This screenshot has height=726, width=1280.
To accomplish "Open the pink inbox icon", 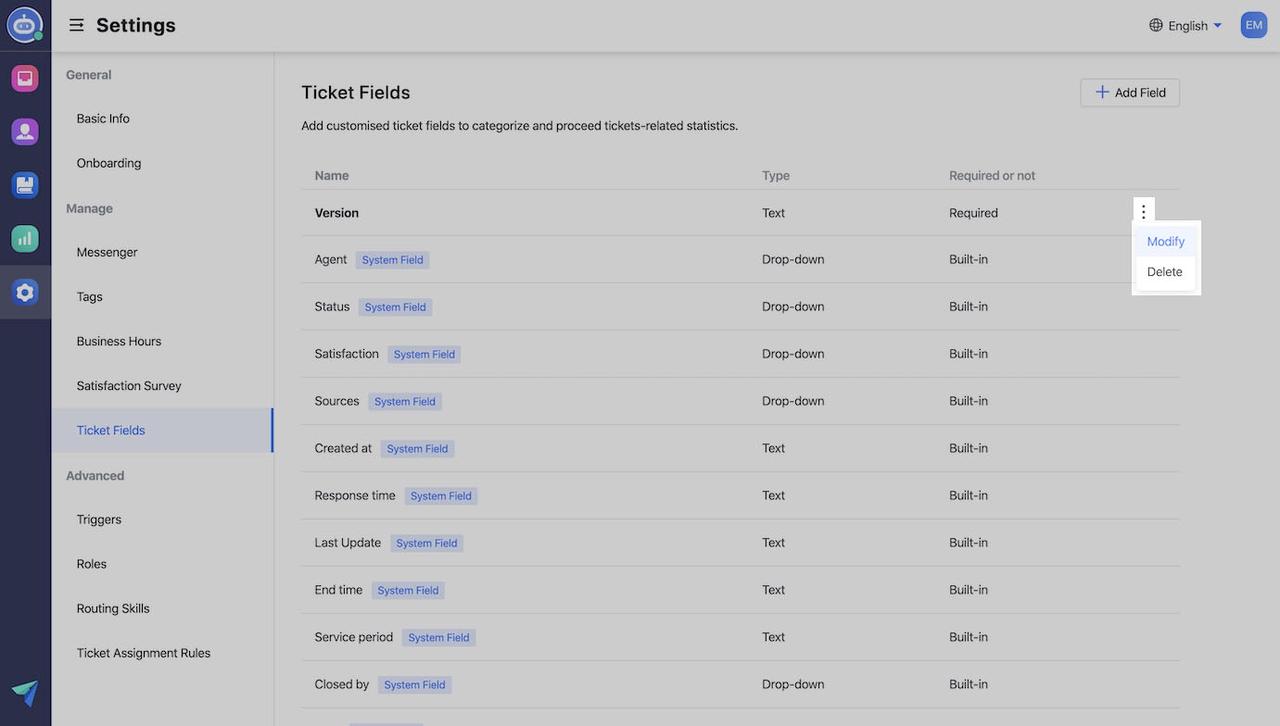I will tap(25, 78).
